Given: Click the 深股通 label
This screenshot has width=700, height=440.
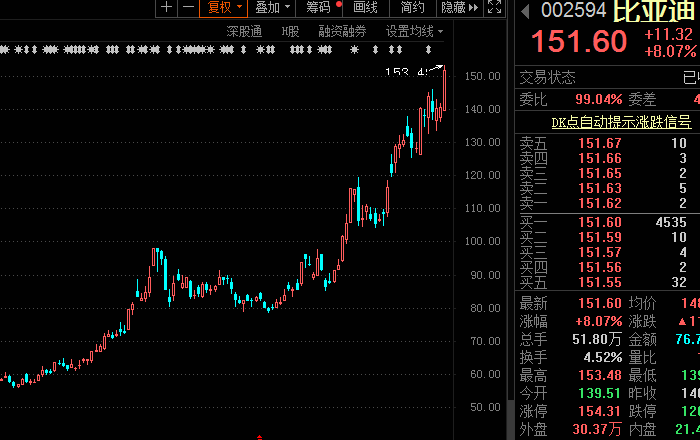Looking at the screenshot, I should (244, 31).
